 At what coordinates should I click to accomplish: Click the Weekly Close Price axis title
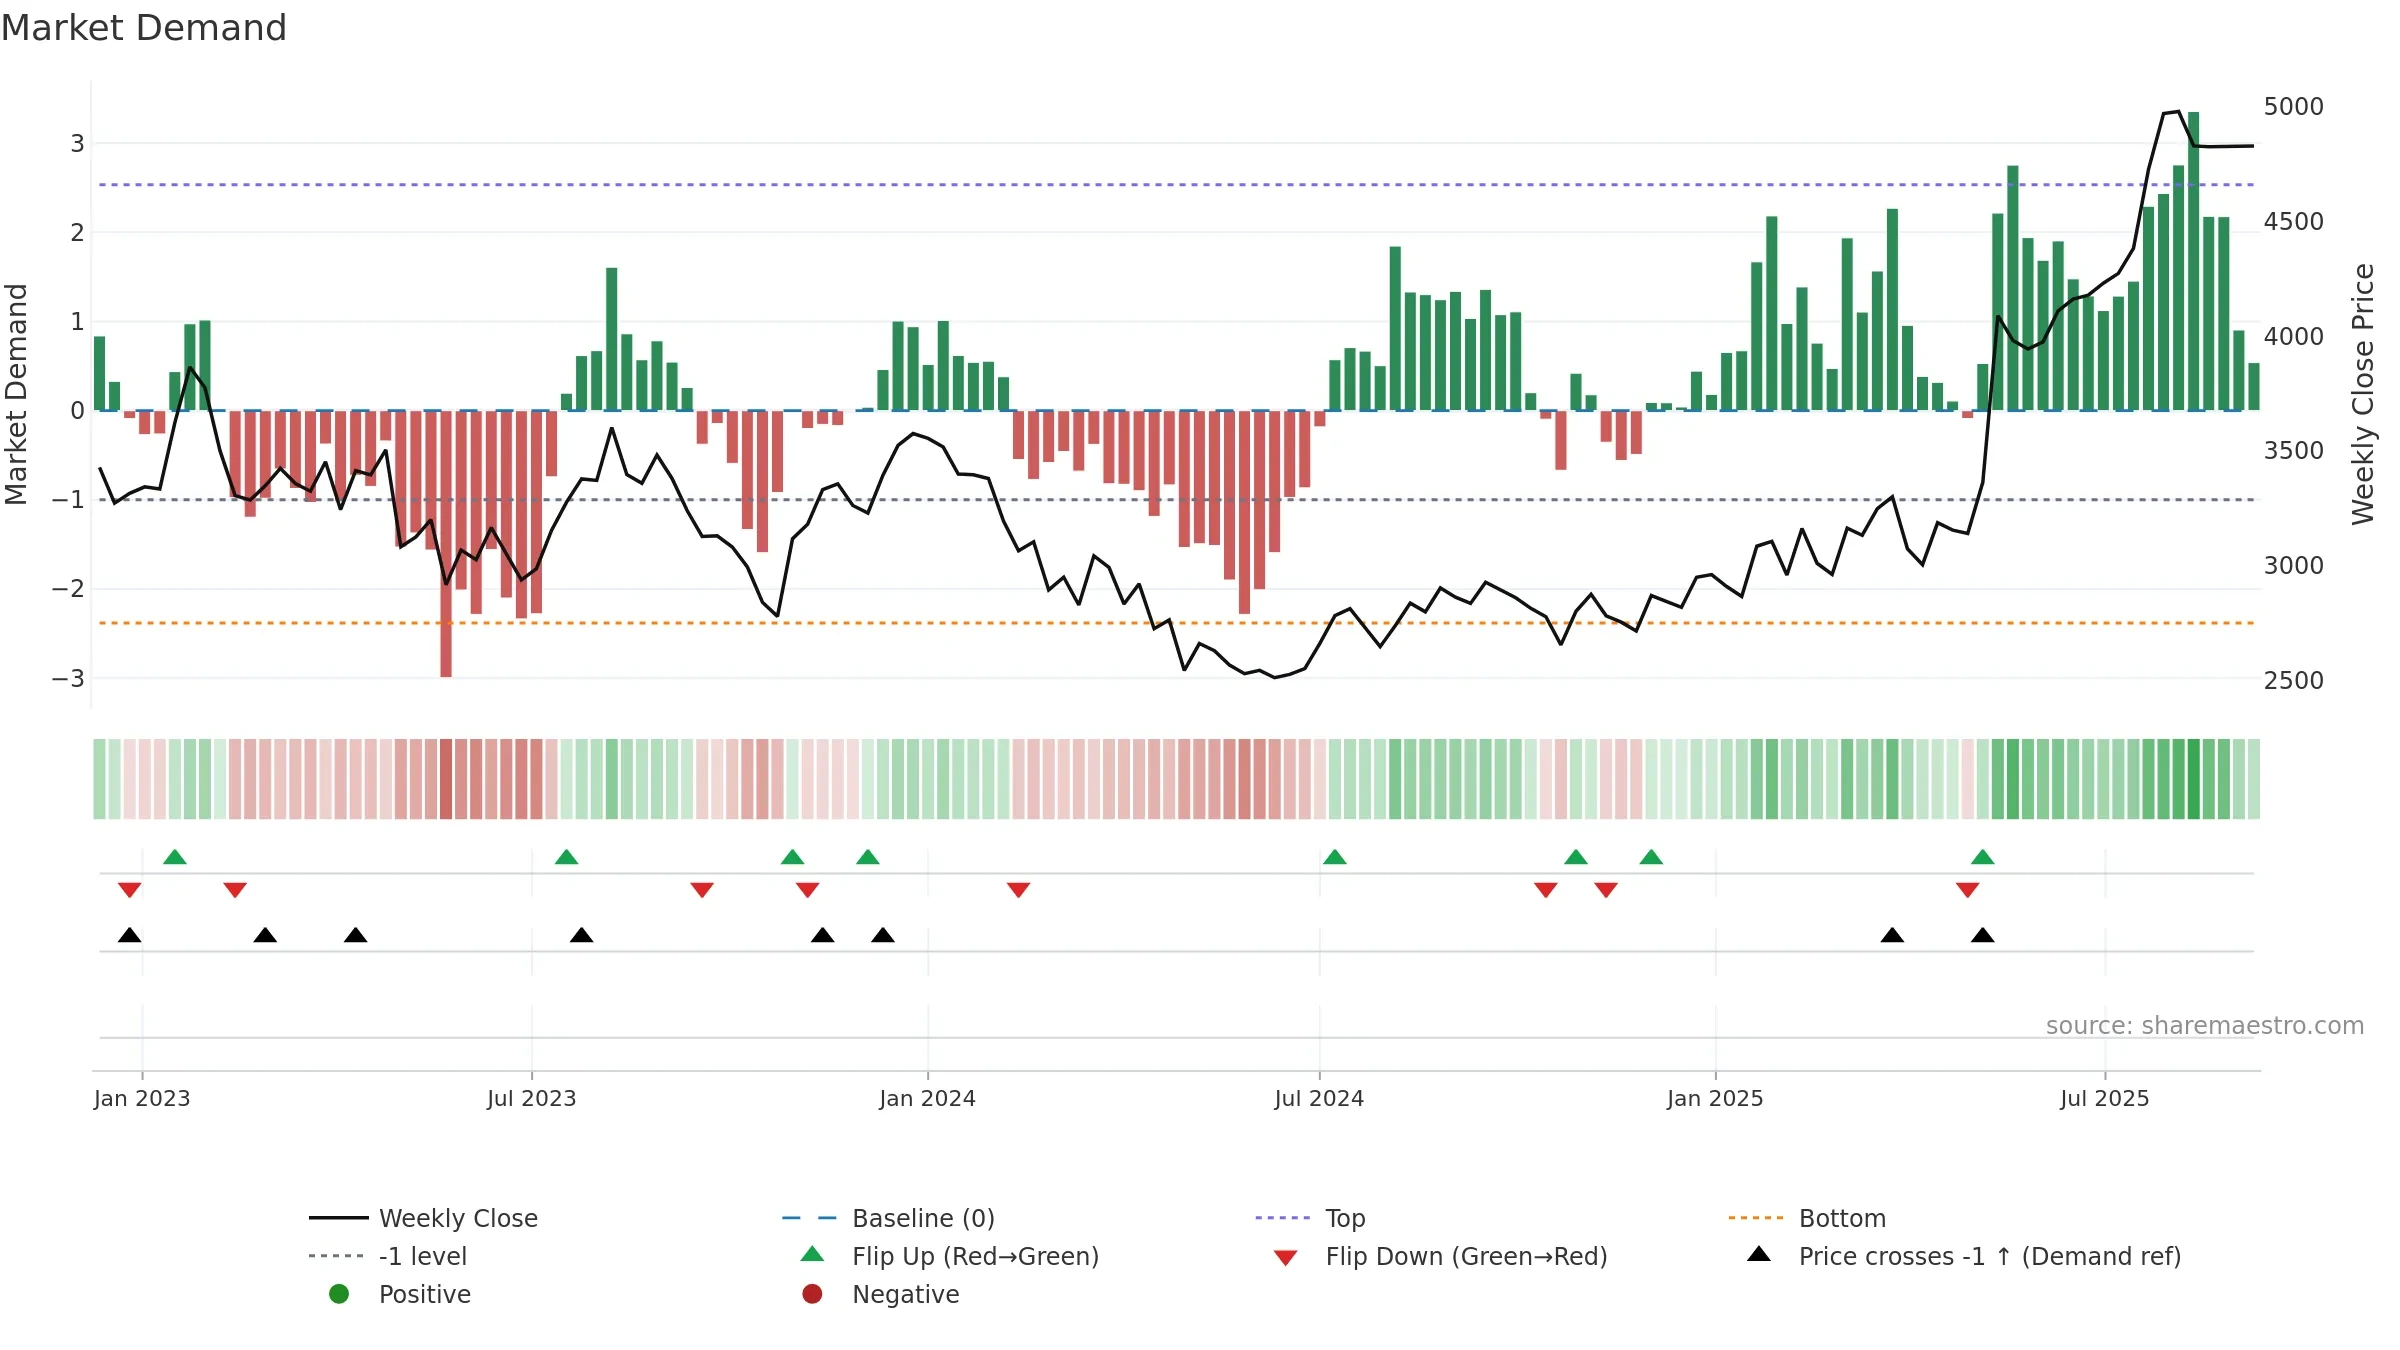coord(2363,394)
